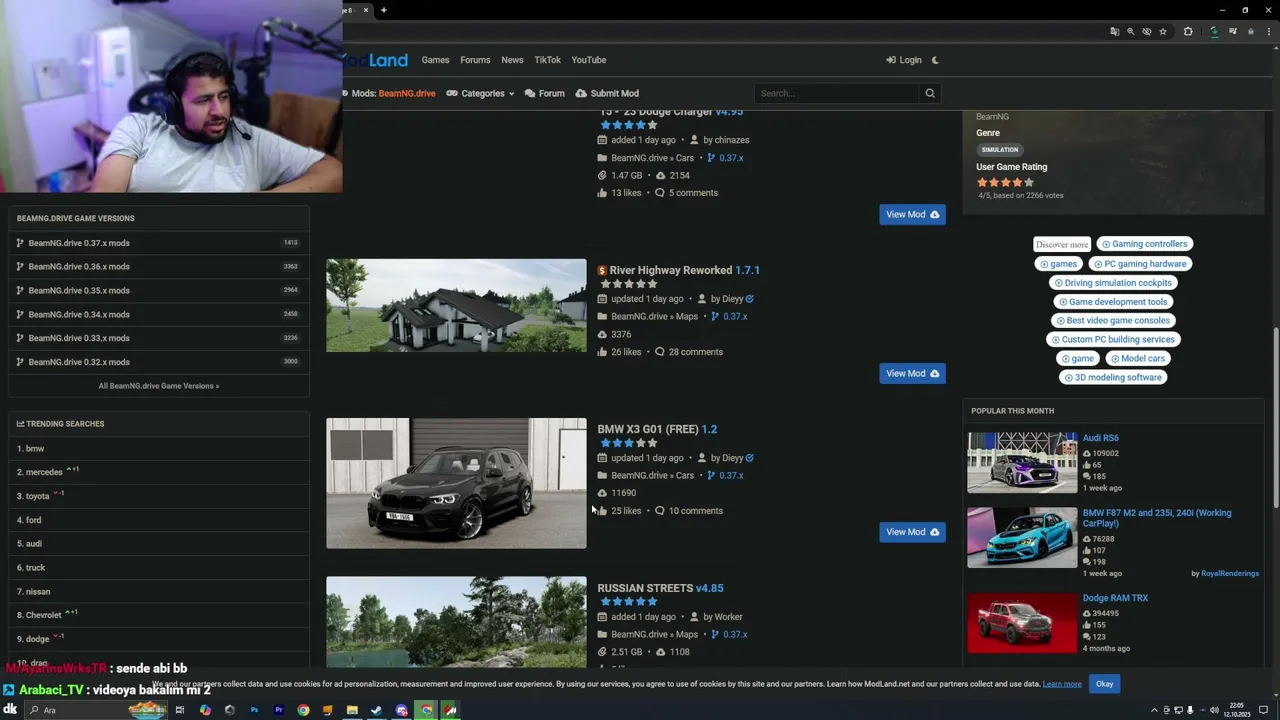Click Gaming controllers tag
The height and width of the screenshot is (720, 1280).
pos(1145,244)
